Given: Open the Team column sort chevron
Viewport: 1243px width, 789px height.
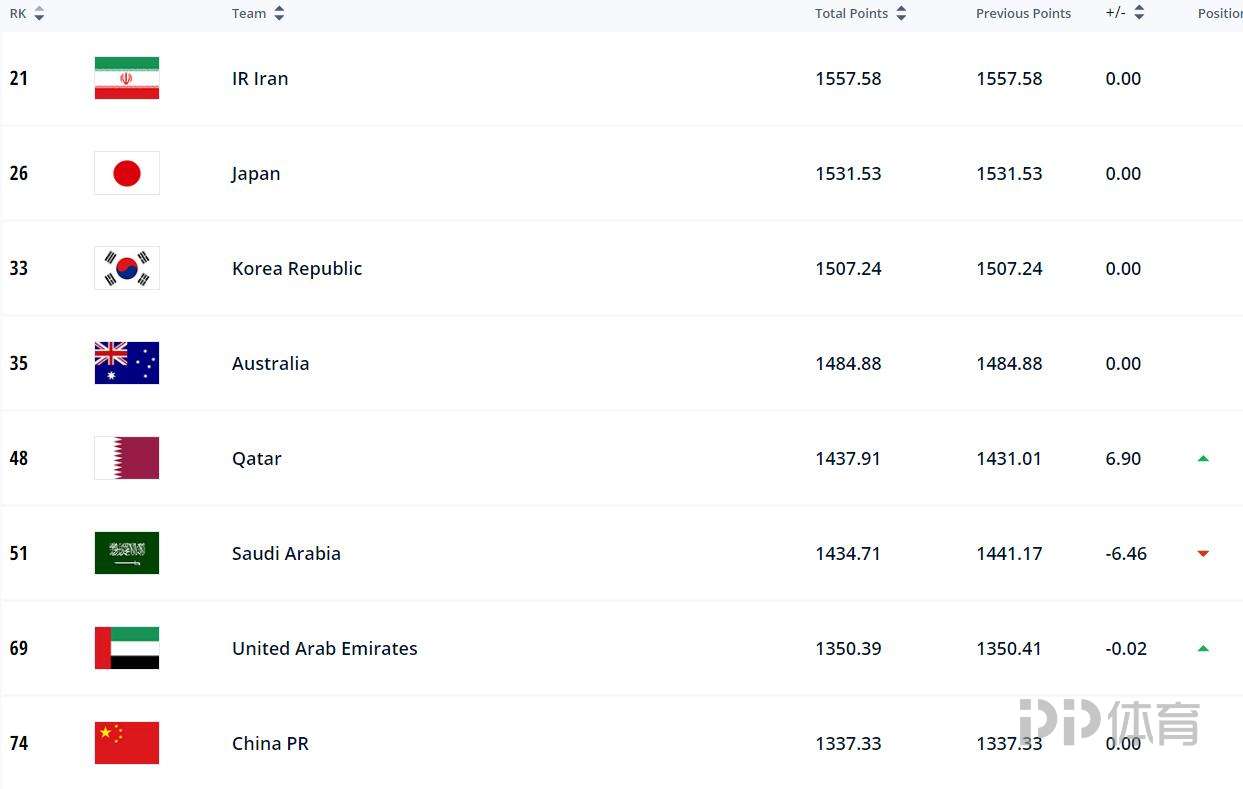Looking at the screenshot, I should (278, 13).
